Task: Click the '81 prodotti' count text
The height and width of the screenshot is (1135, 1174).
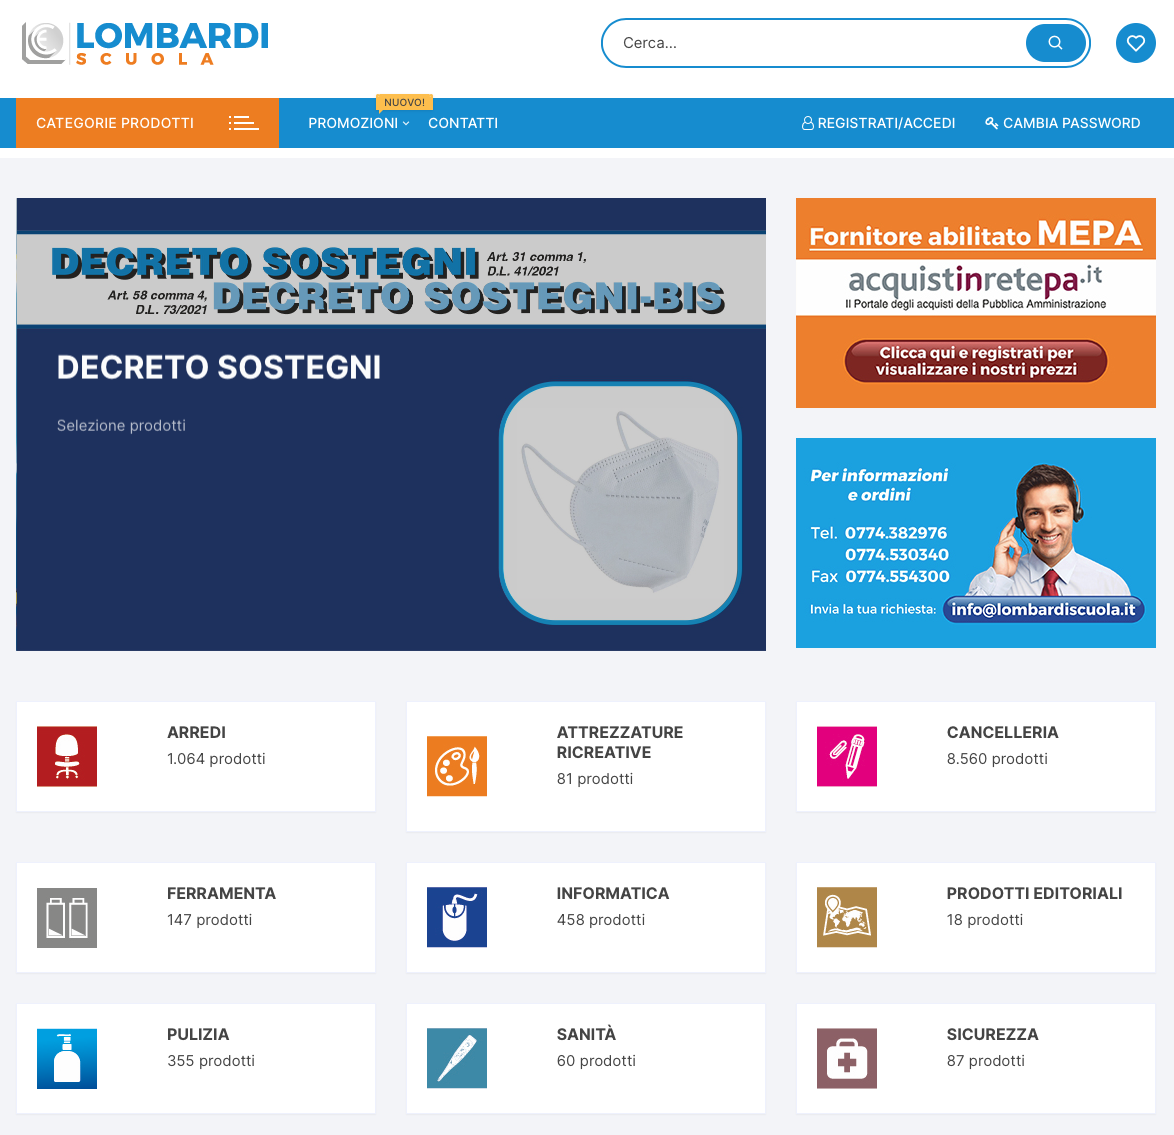Action: tap(594, 779)
